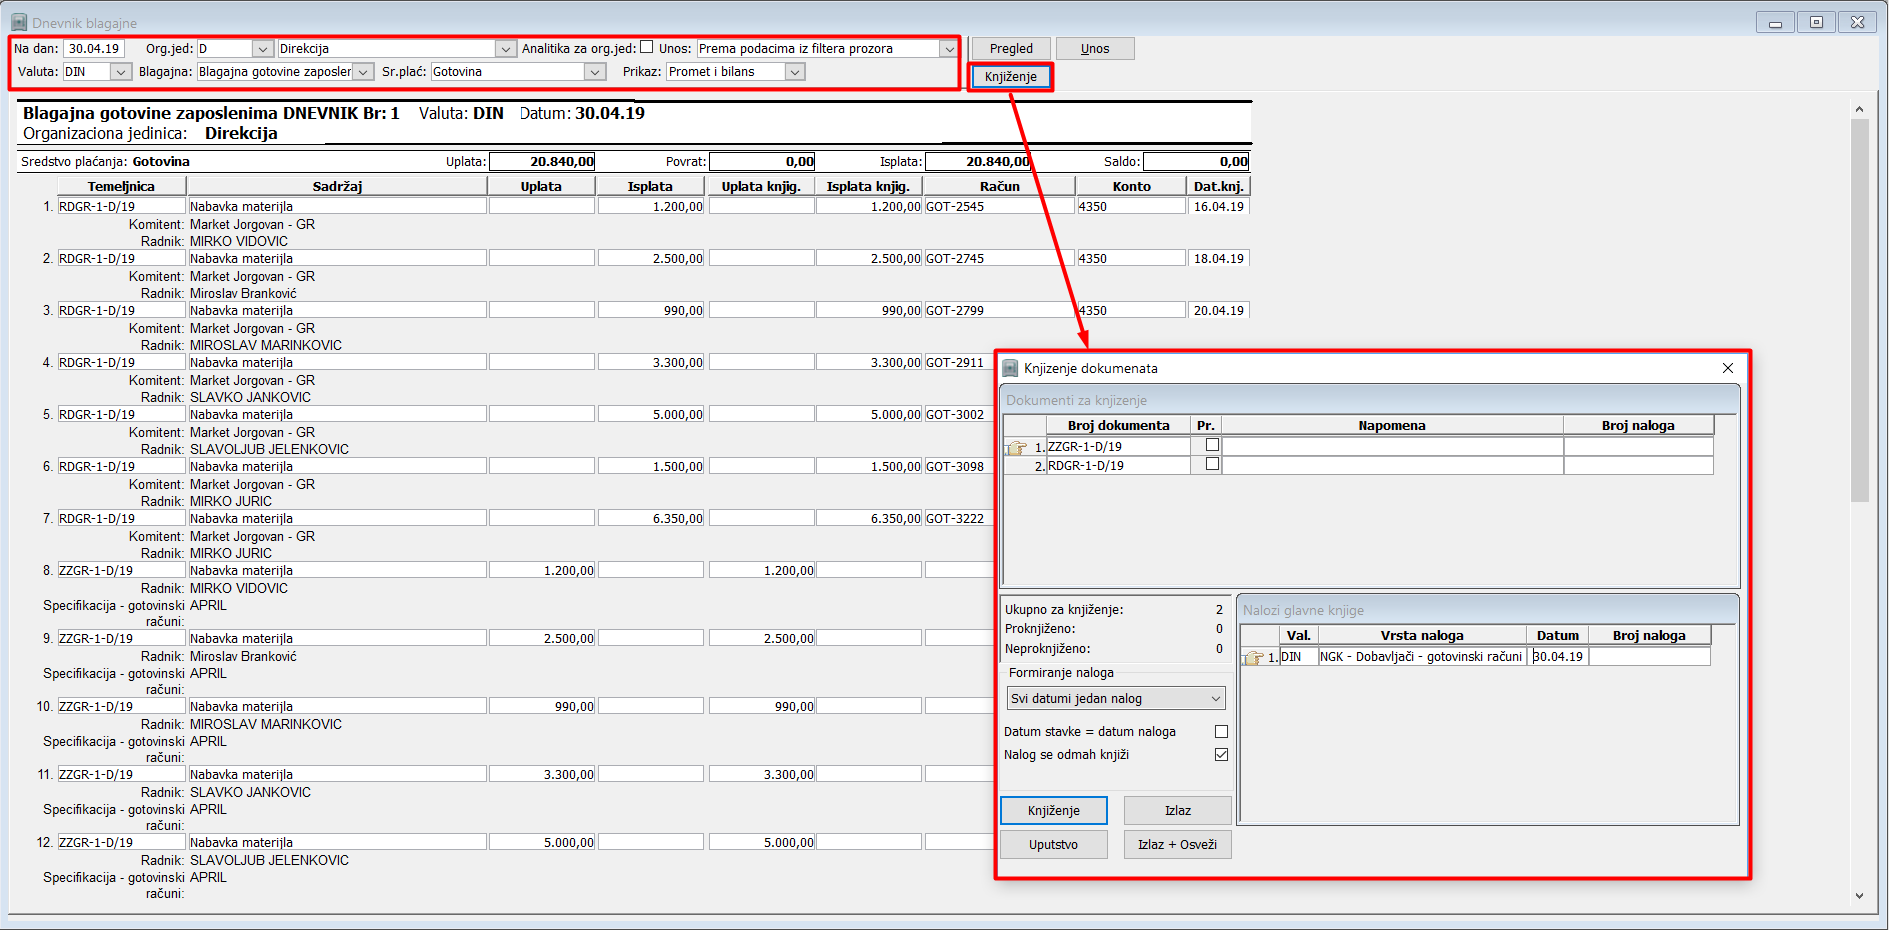
Task: Click the Izlaz button
Action: pos(1177,811)
